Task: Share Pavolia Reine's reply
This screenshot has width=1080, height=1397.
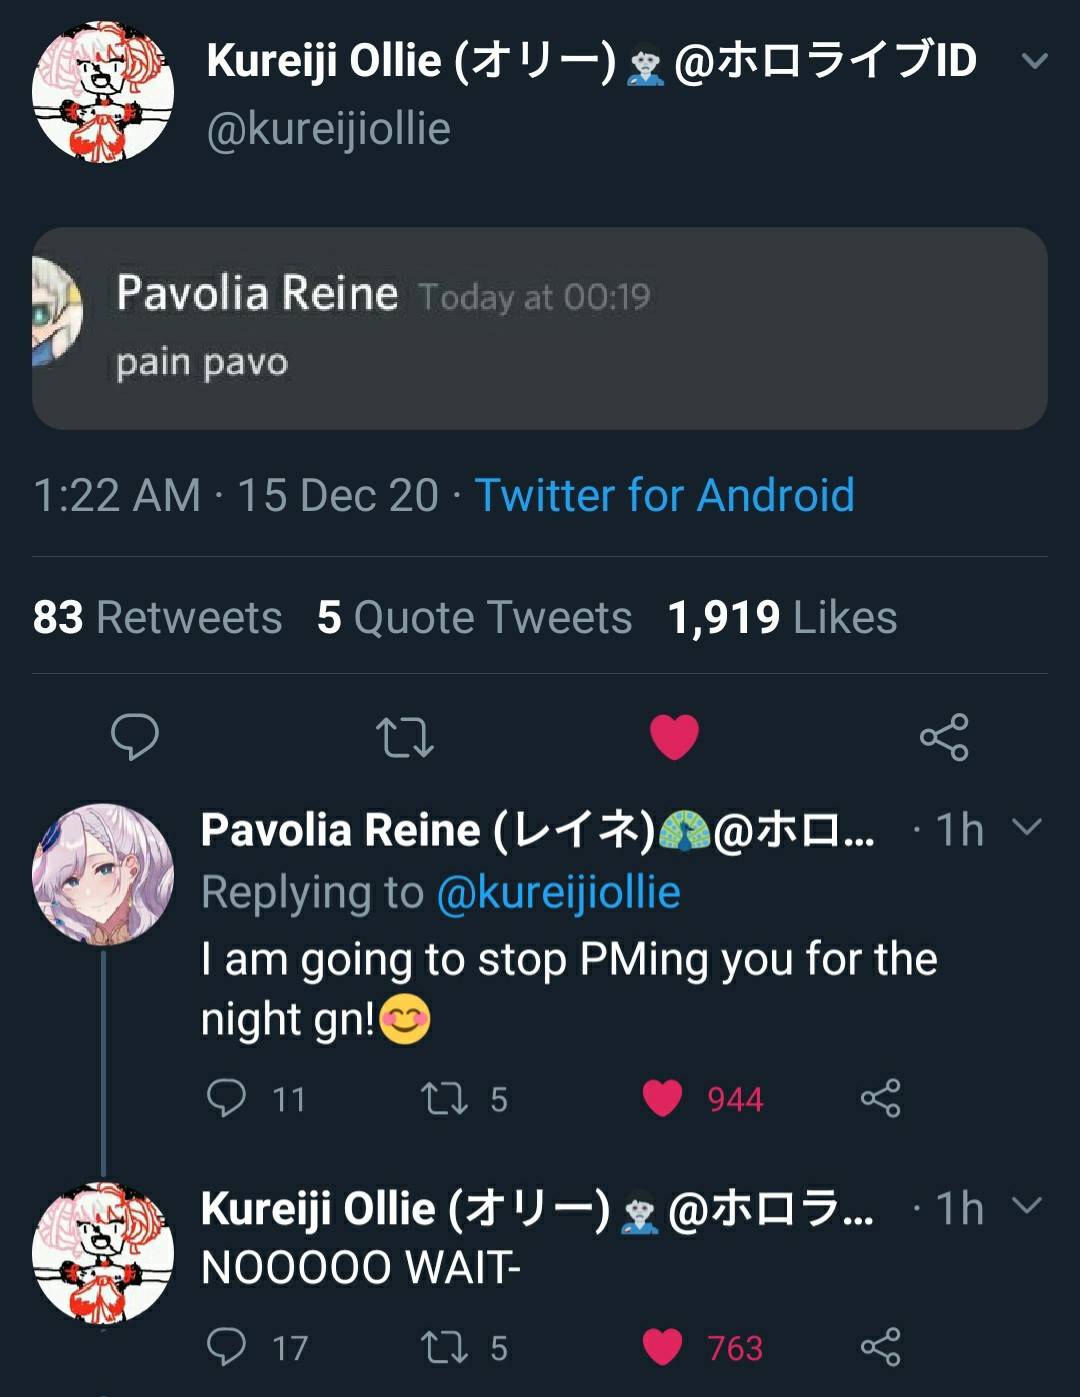Action: click(880, 1098)
